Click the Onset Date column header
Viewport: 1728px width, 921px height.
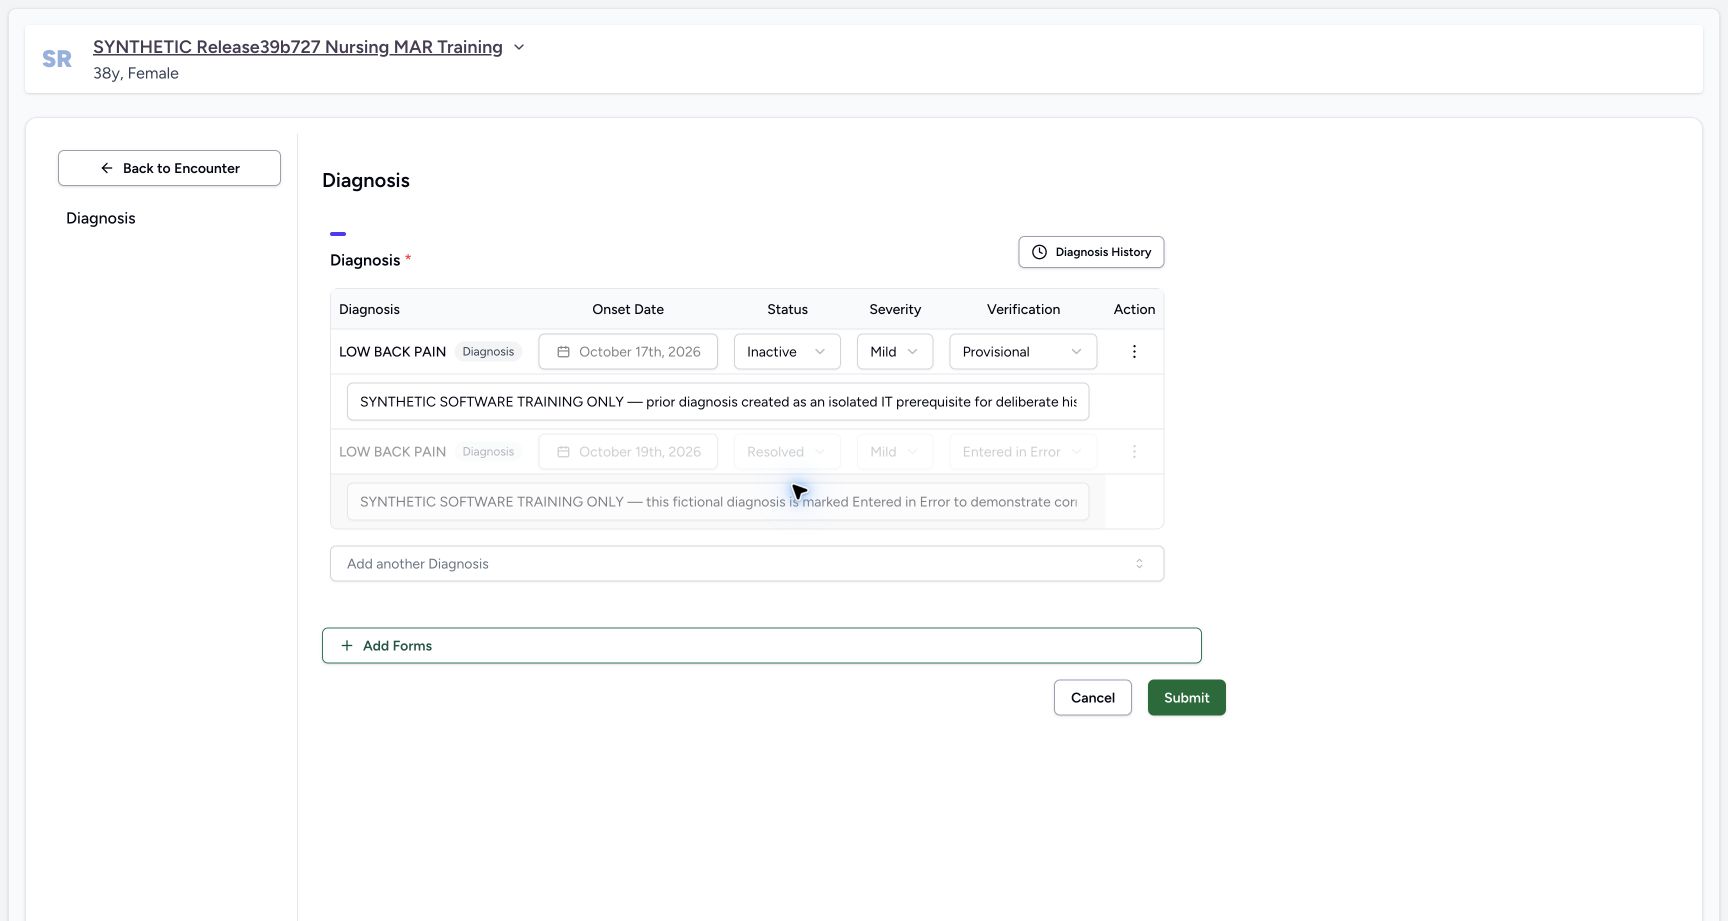628,309
